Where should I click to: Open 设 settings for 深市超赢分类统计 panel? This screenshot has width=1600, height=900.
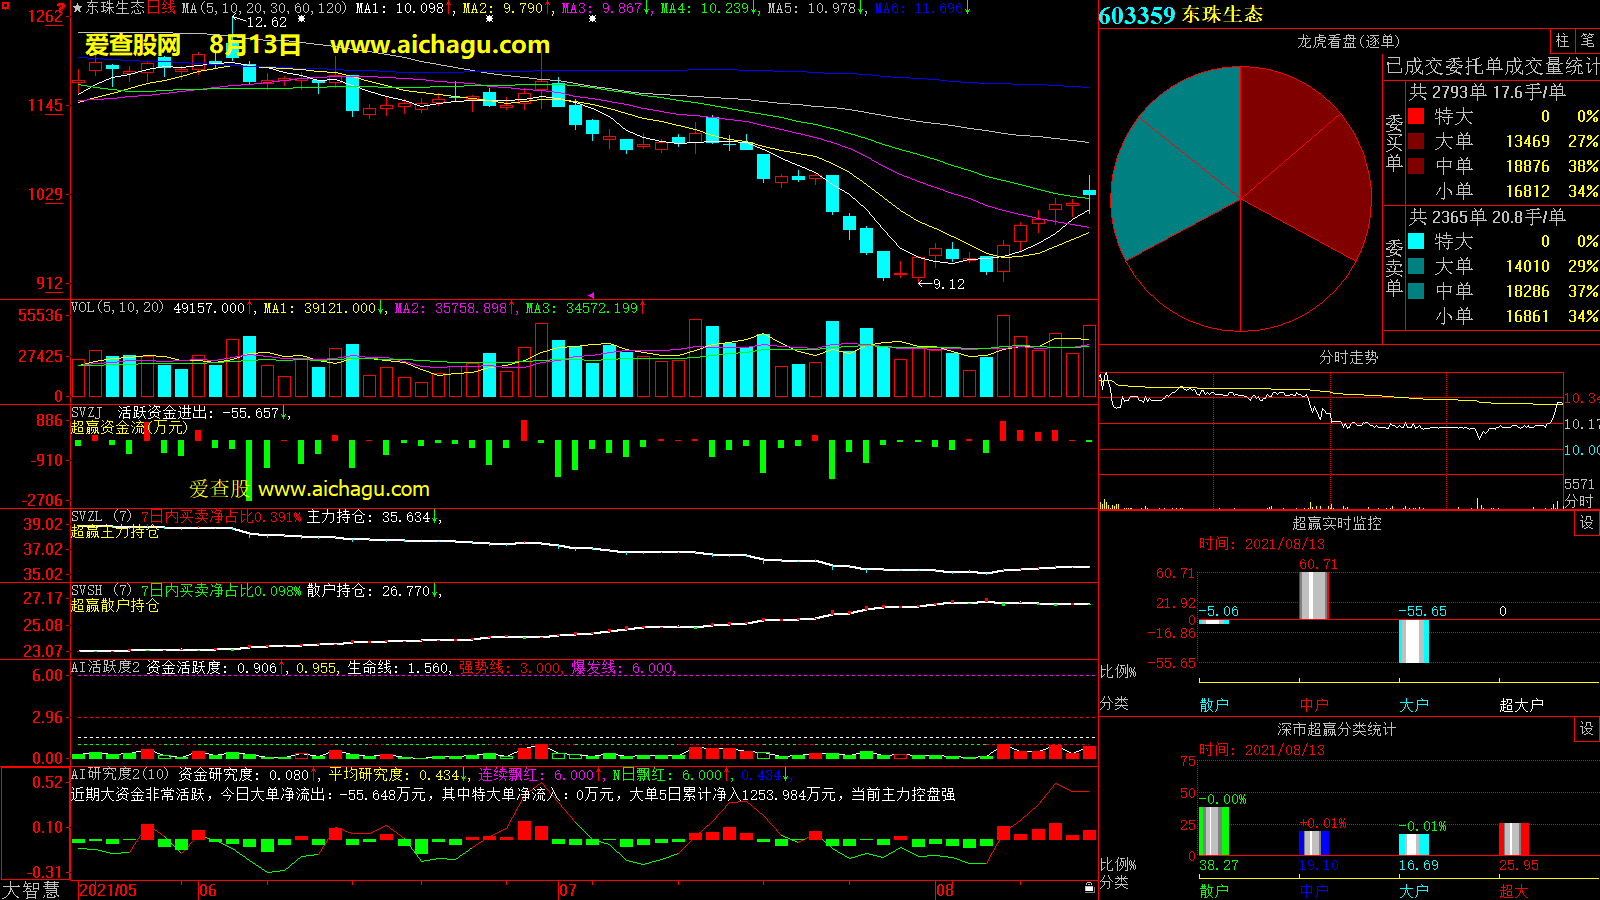point(1587,729)
